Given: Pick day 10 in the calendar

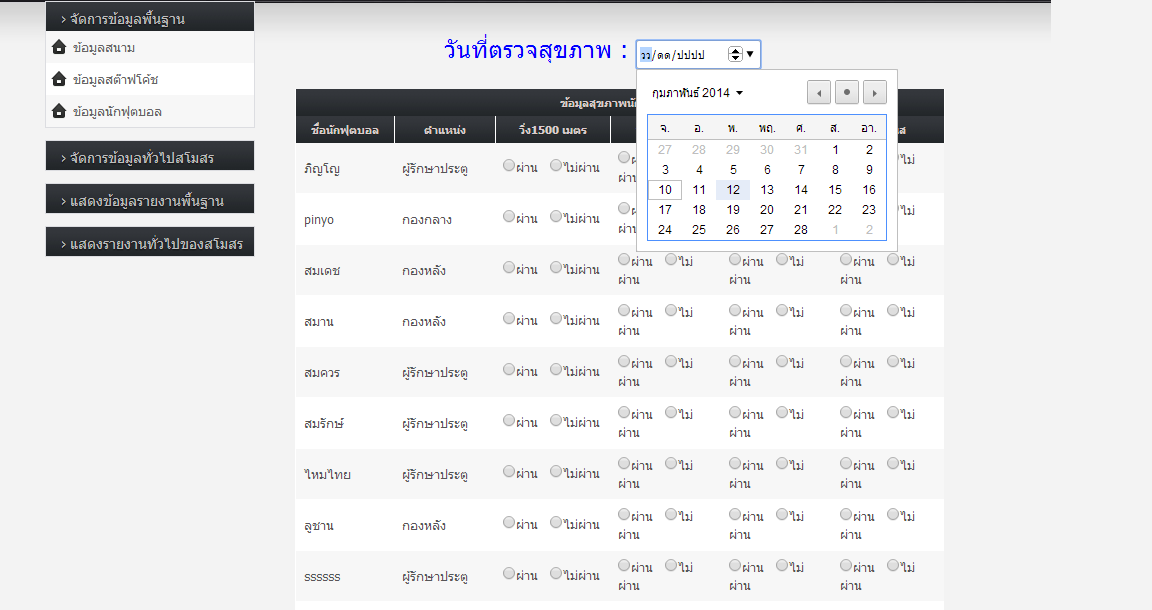Looking at the screenshot, I should tap(665, 190).
